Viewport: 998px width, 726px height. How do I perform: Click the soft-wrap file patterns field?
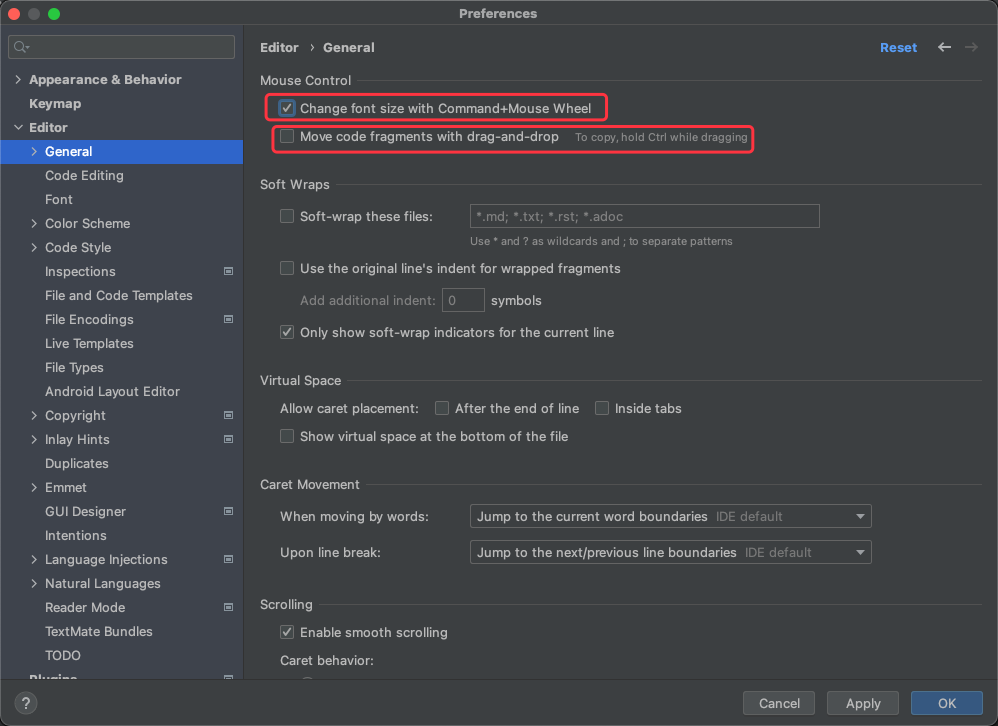point(645,216)
